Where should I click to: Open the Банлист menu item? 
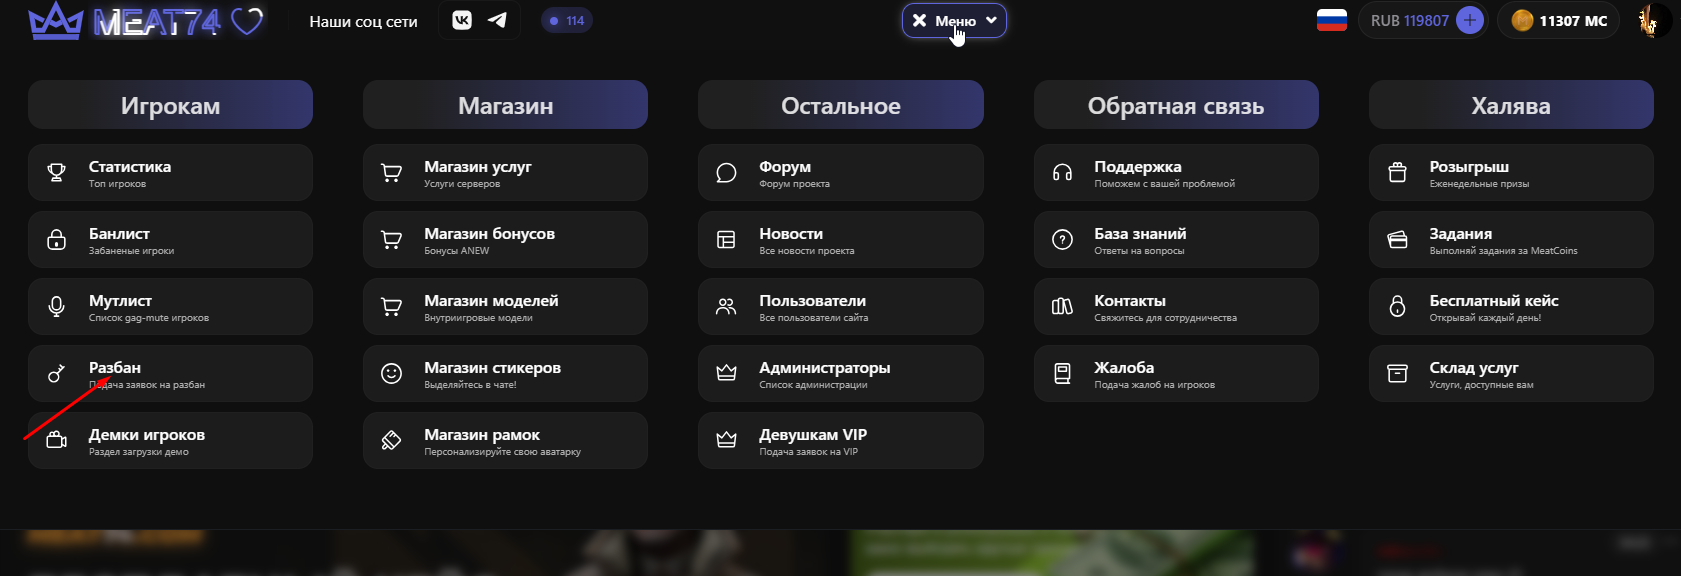[170, 240]
